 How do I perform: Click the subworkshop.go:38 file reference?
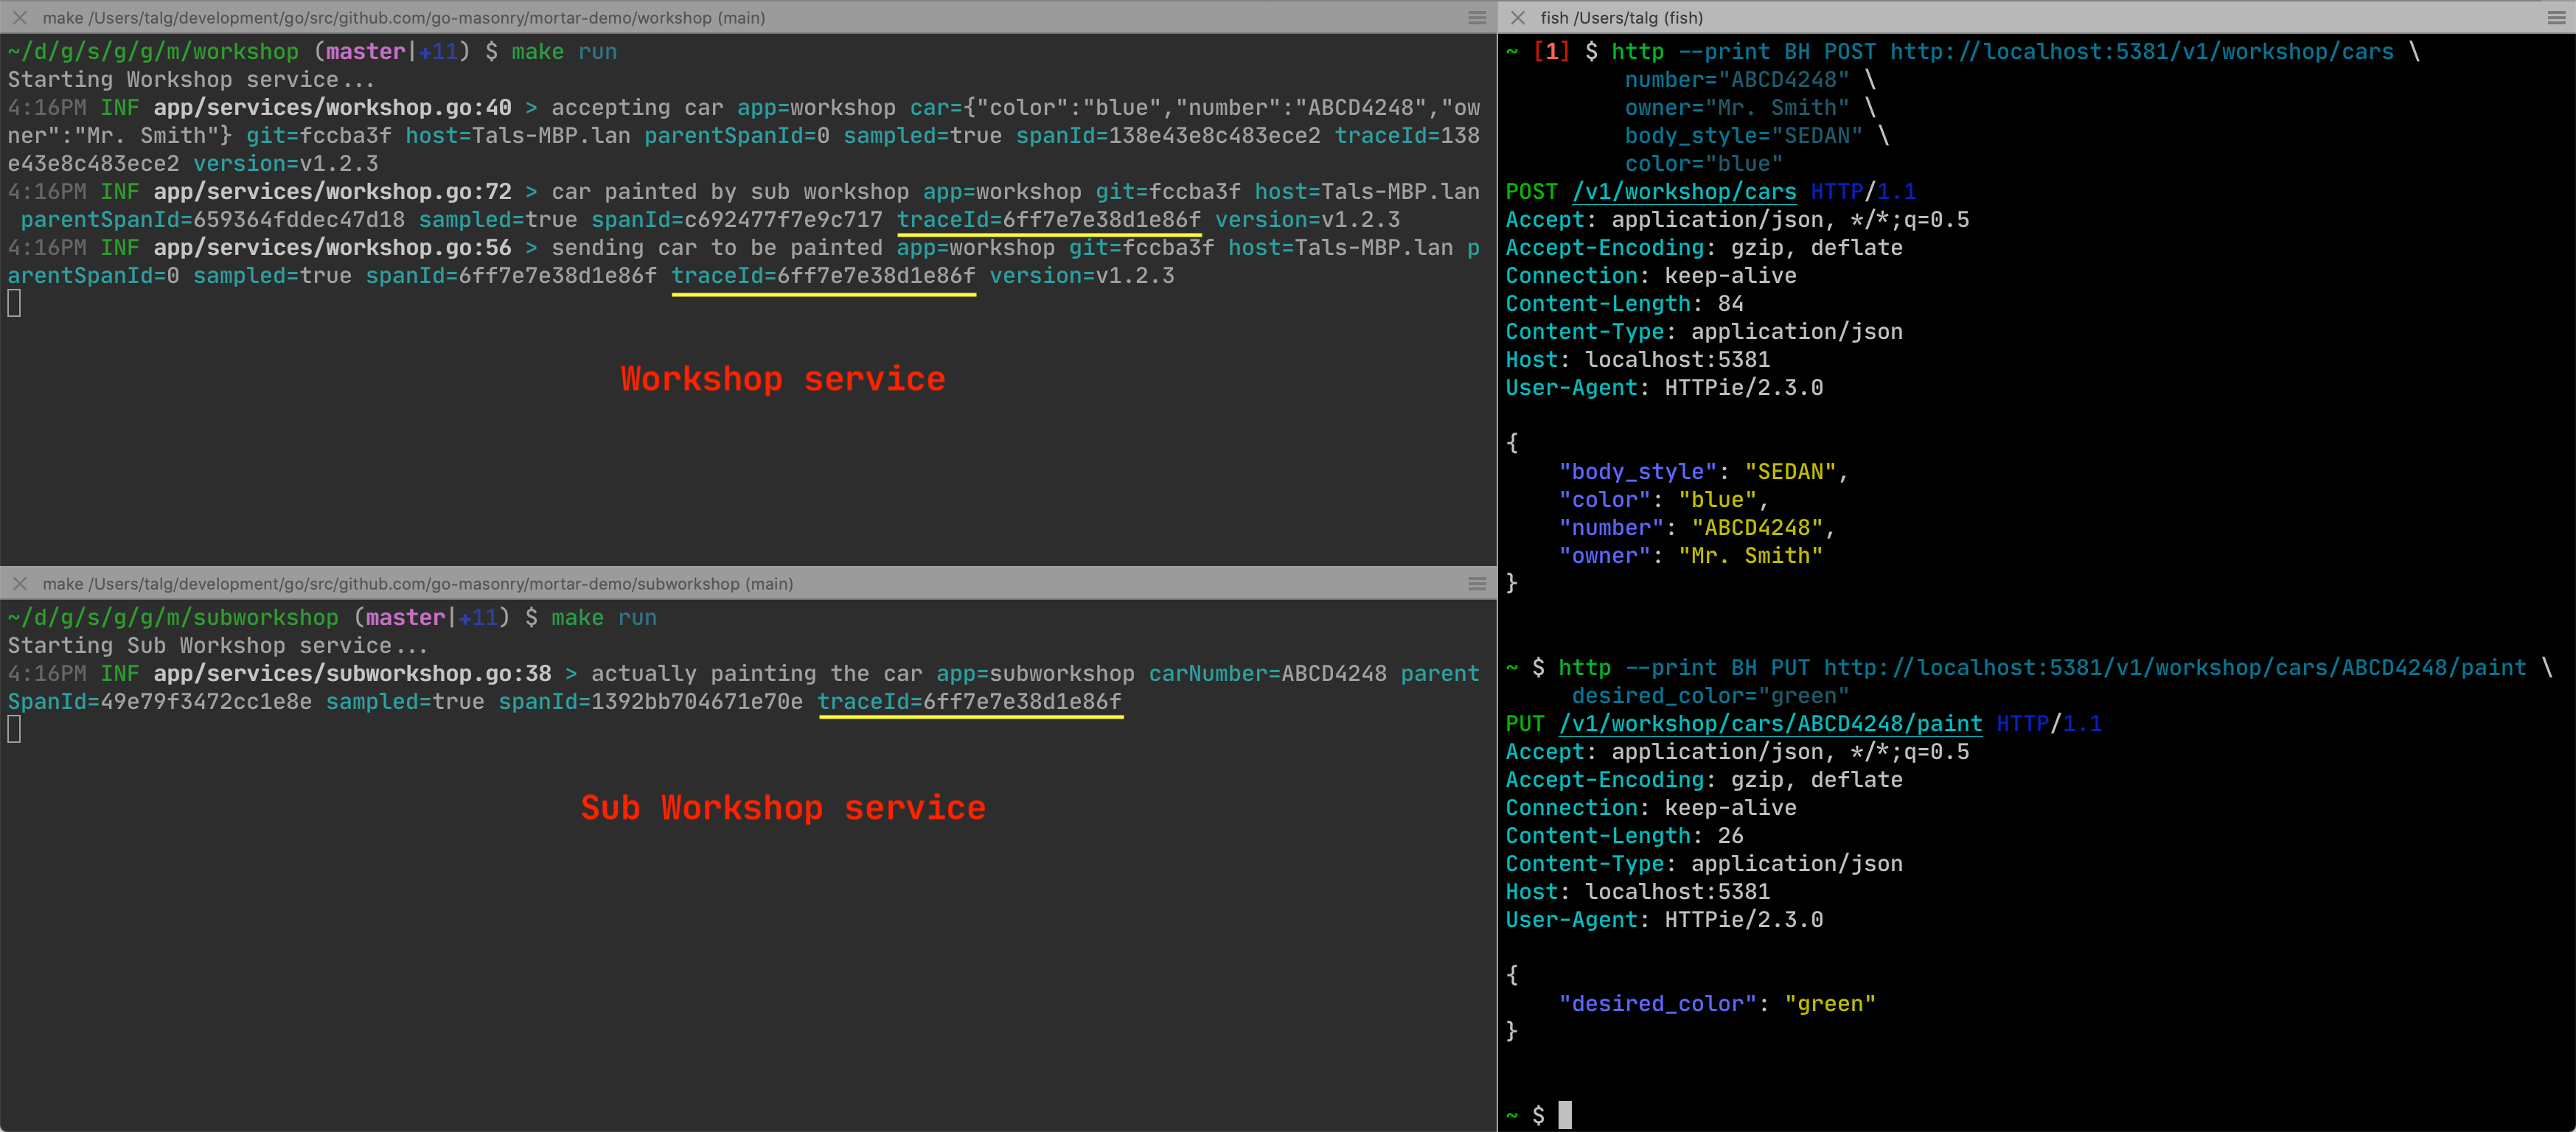[x=352, y=673]
